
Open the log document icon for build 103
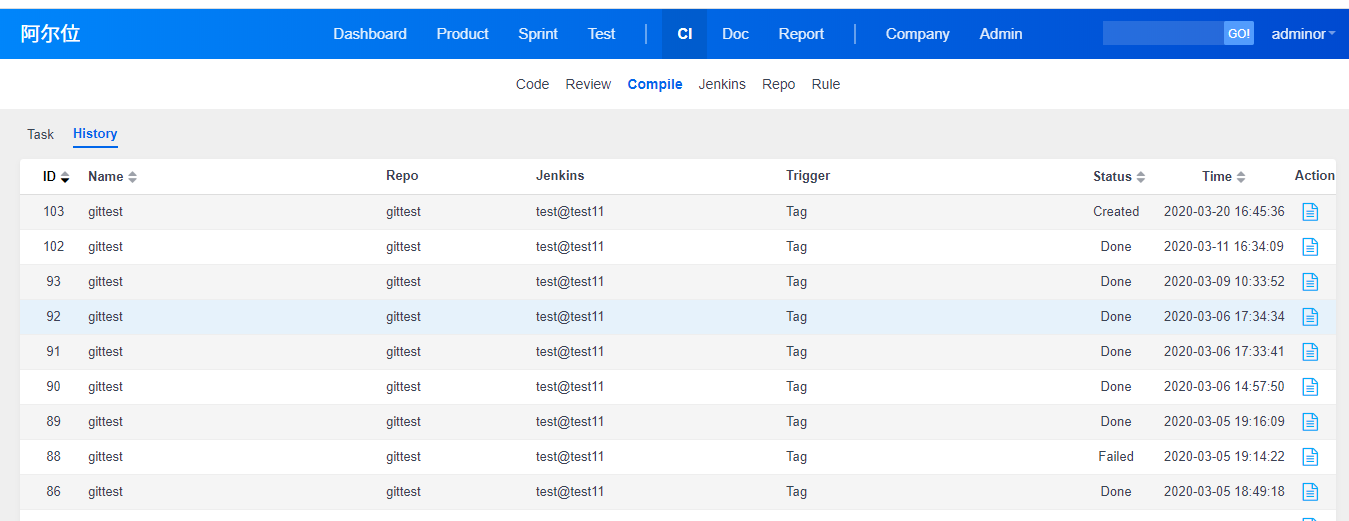[x=1309, y=212]
